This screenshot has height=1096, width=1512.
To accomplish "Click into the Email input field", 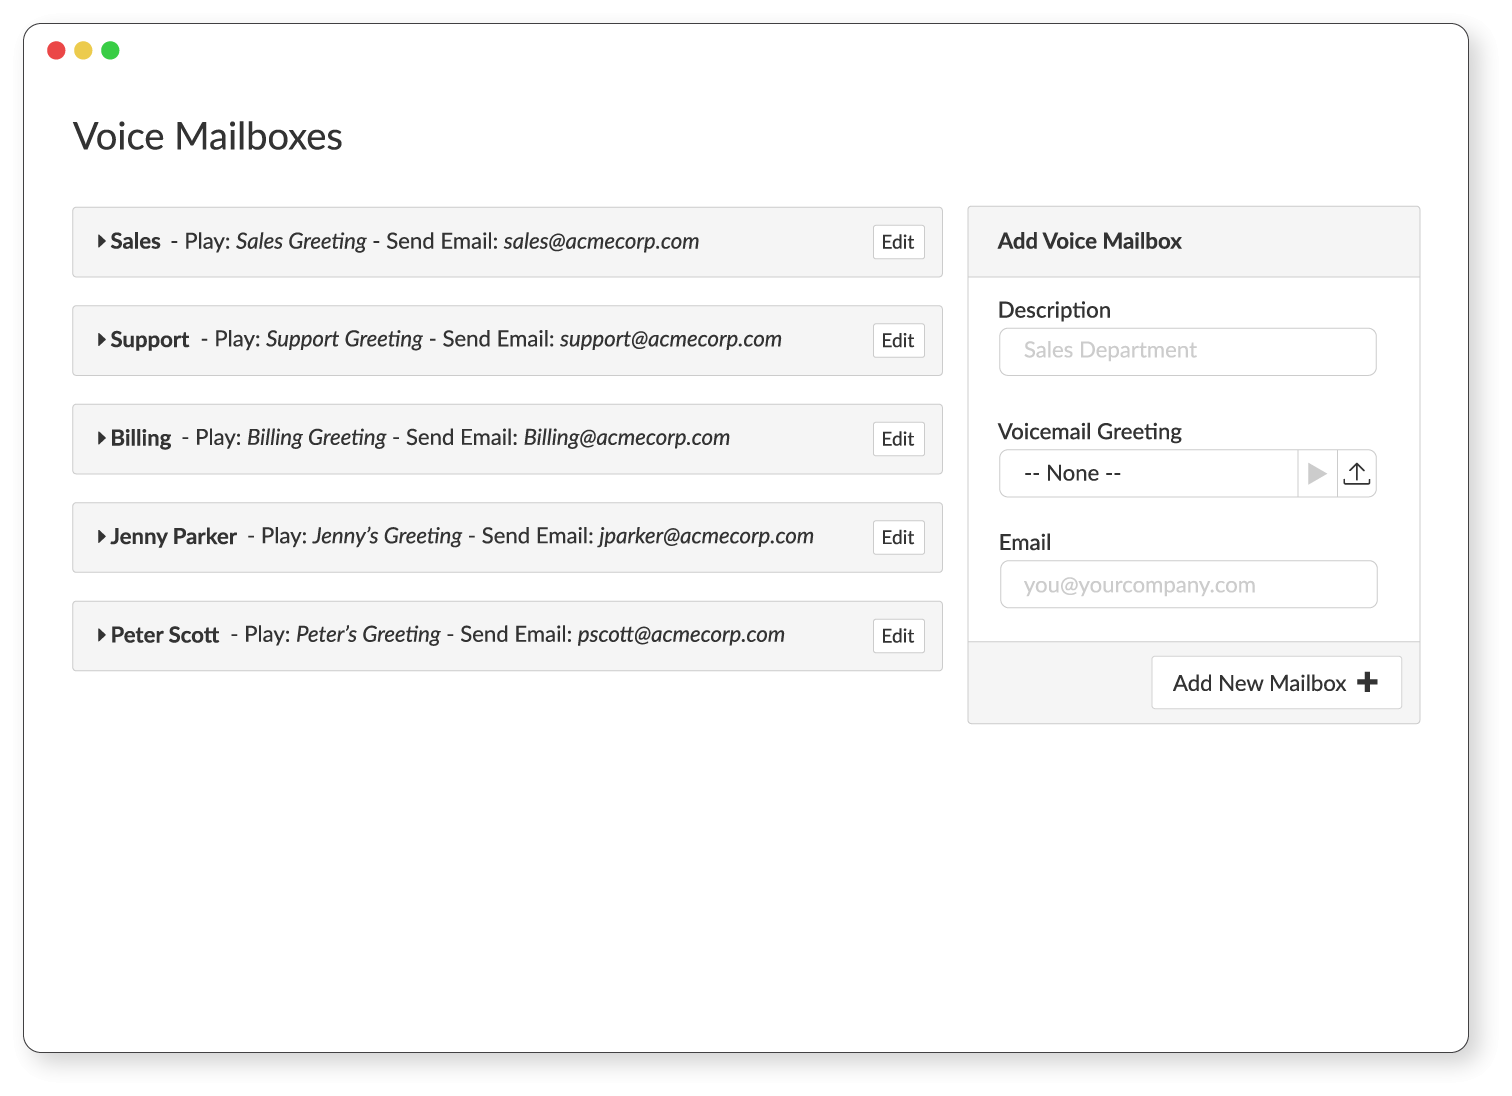I will coord(1187,585).
